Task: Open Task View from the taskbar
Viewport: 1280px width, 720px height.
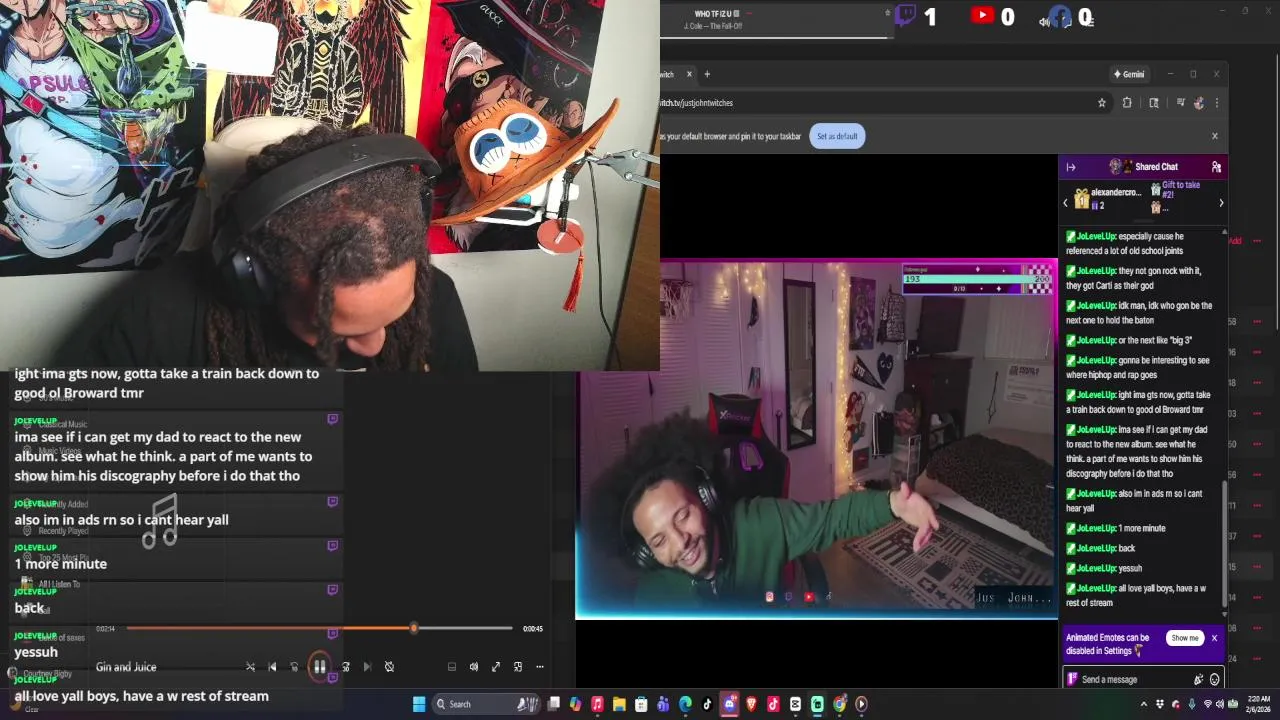Action: [x=553, y=704]
